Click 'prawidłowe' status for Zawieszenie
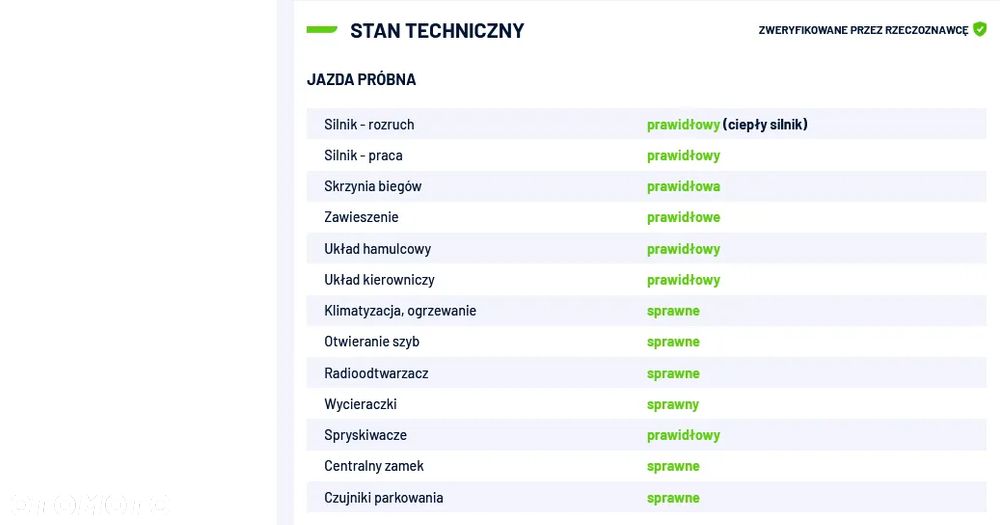 pos(683,217)
